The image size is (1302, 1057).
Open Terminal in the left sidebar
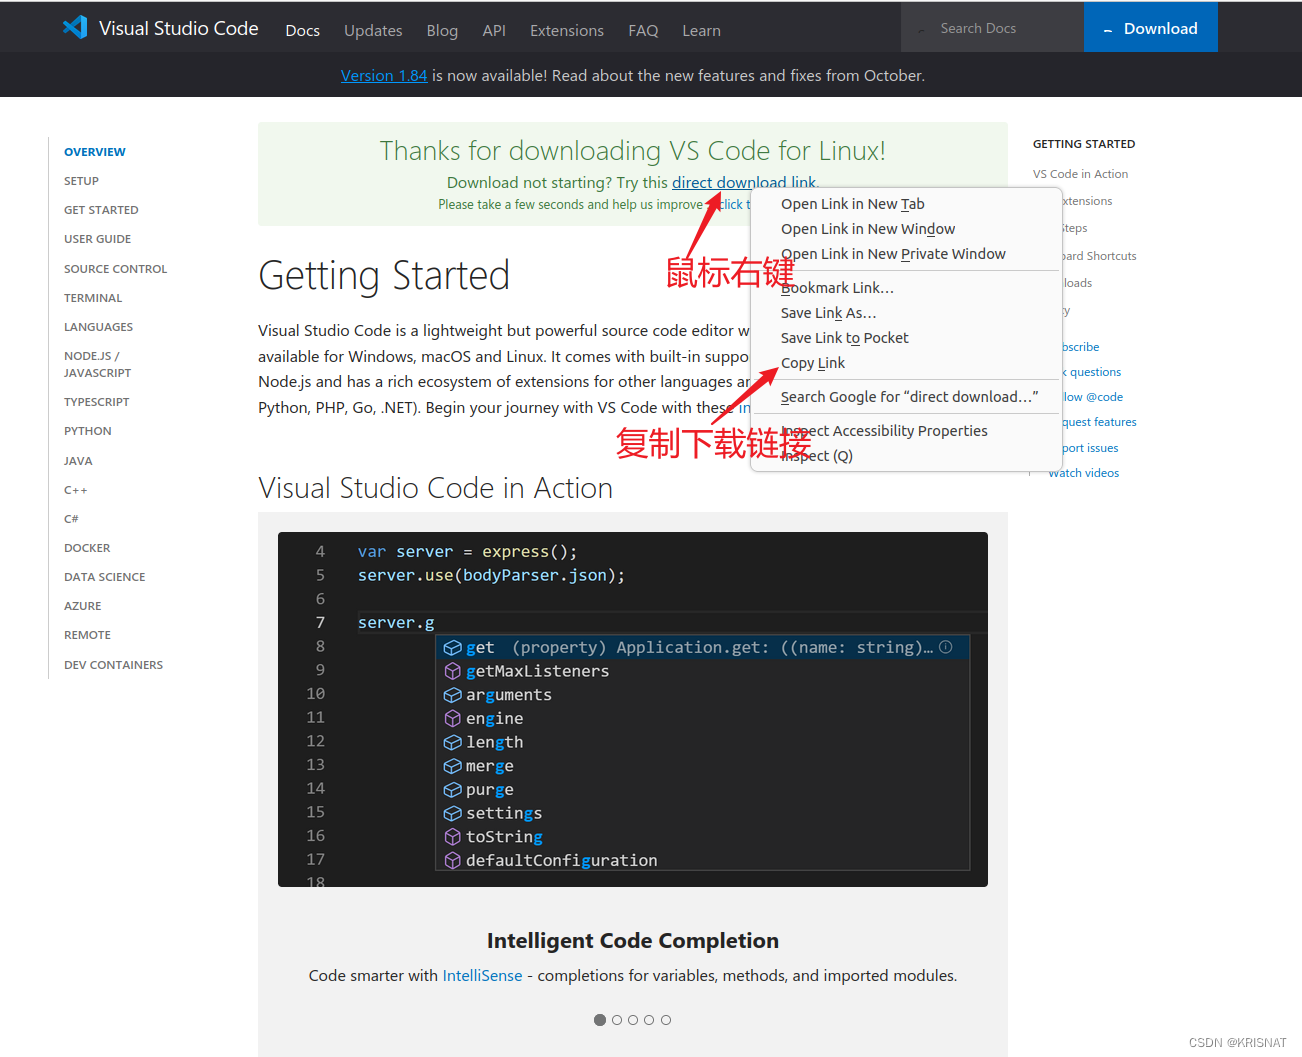tap(93, 298)
